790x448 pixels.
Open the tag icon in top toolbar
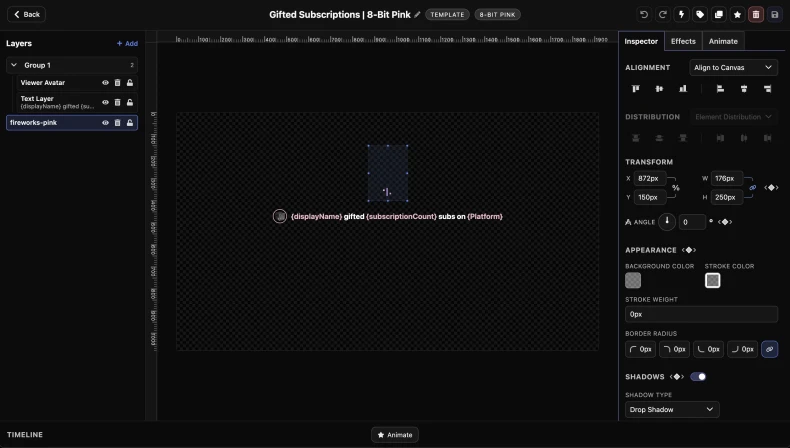[x=700, y=15]
